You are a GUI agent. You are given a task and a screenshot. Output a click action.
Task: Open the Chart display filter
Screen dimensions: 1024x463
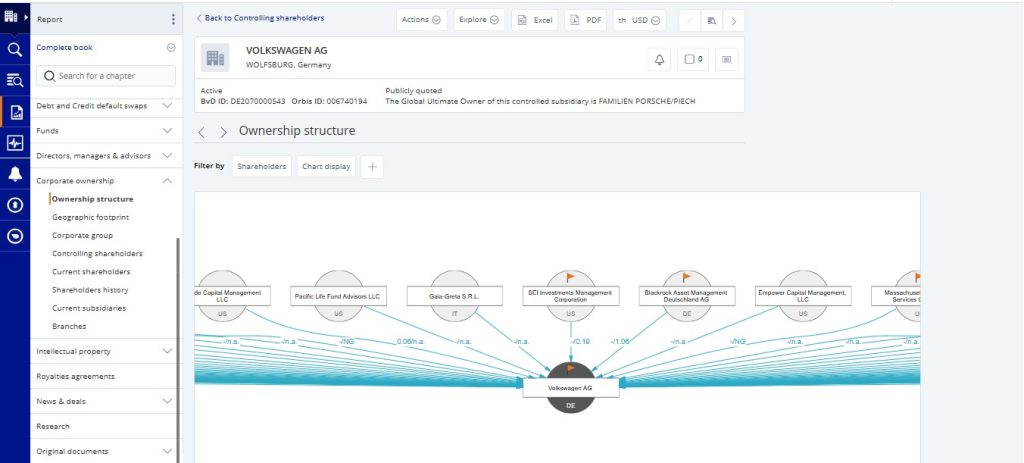click(327, 167)
